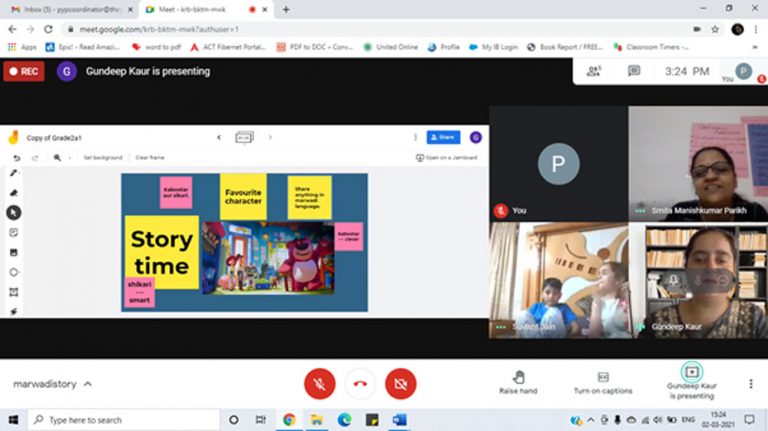The height and width of the screenshot is (431, 768).
Task: Redo action in Jamboard
Action: coord(35,158)
